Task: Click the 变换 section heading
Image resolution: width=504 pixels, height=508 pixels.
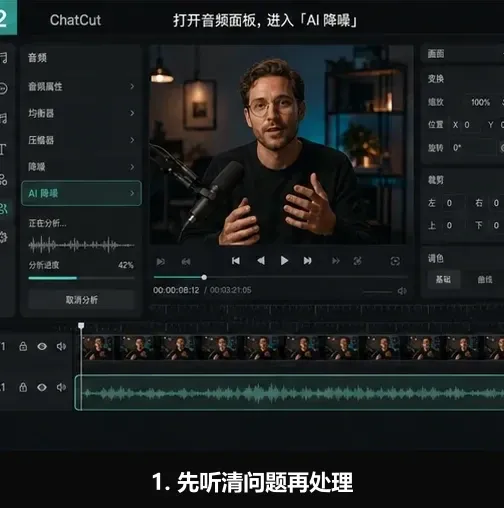Action: click(436, 79)
